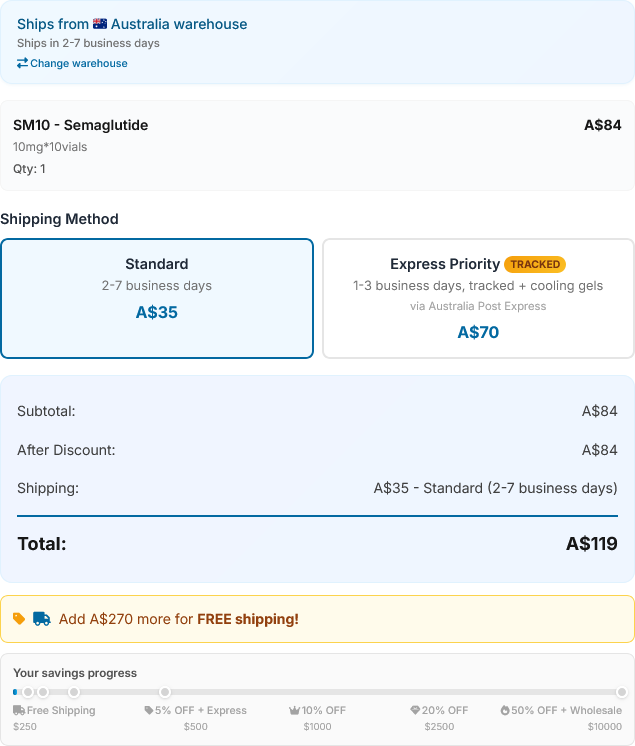Click the 'Shipping Method' heading
The image size is (635, 746).
click(59, 219)
